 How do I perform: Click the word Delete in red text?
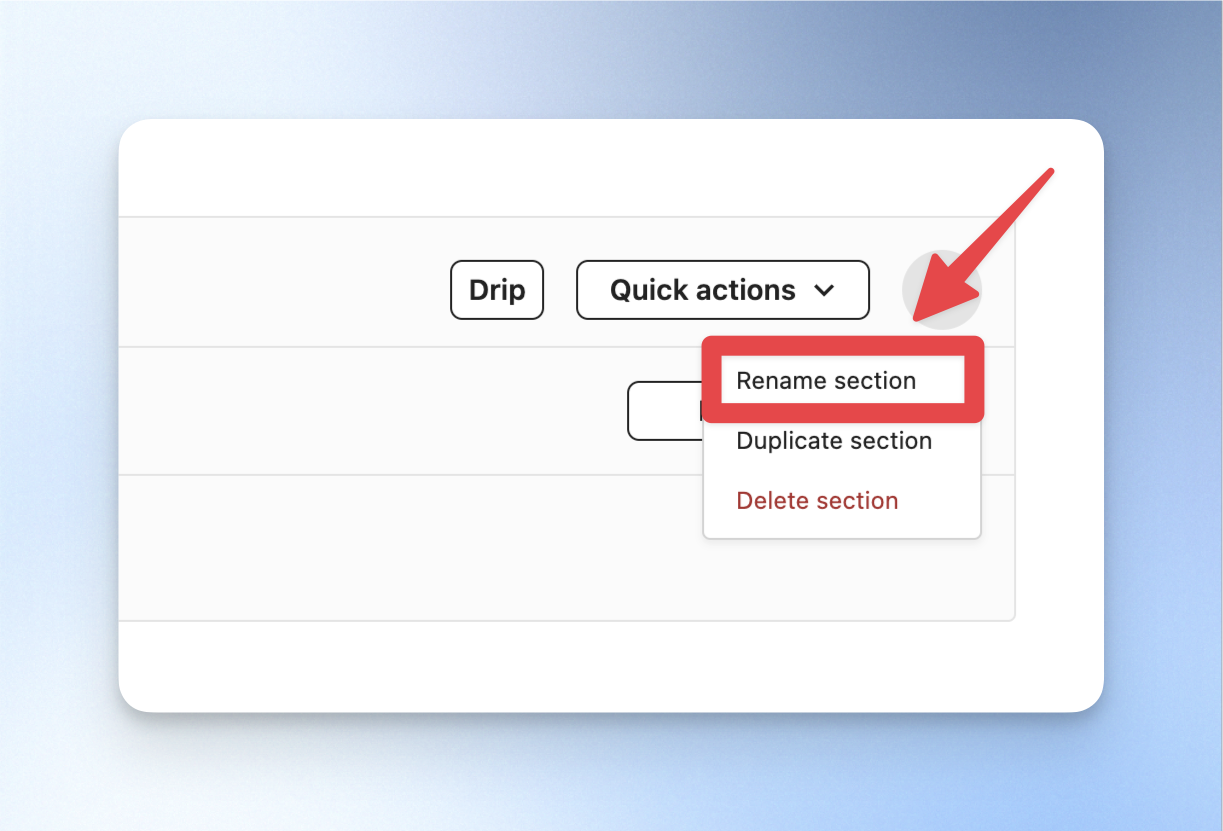(x=768, y=501)
